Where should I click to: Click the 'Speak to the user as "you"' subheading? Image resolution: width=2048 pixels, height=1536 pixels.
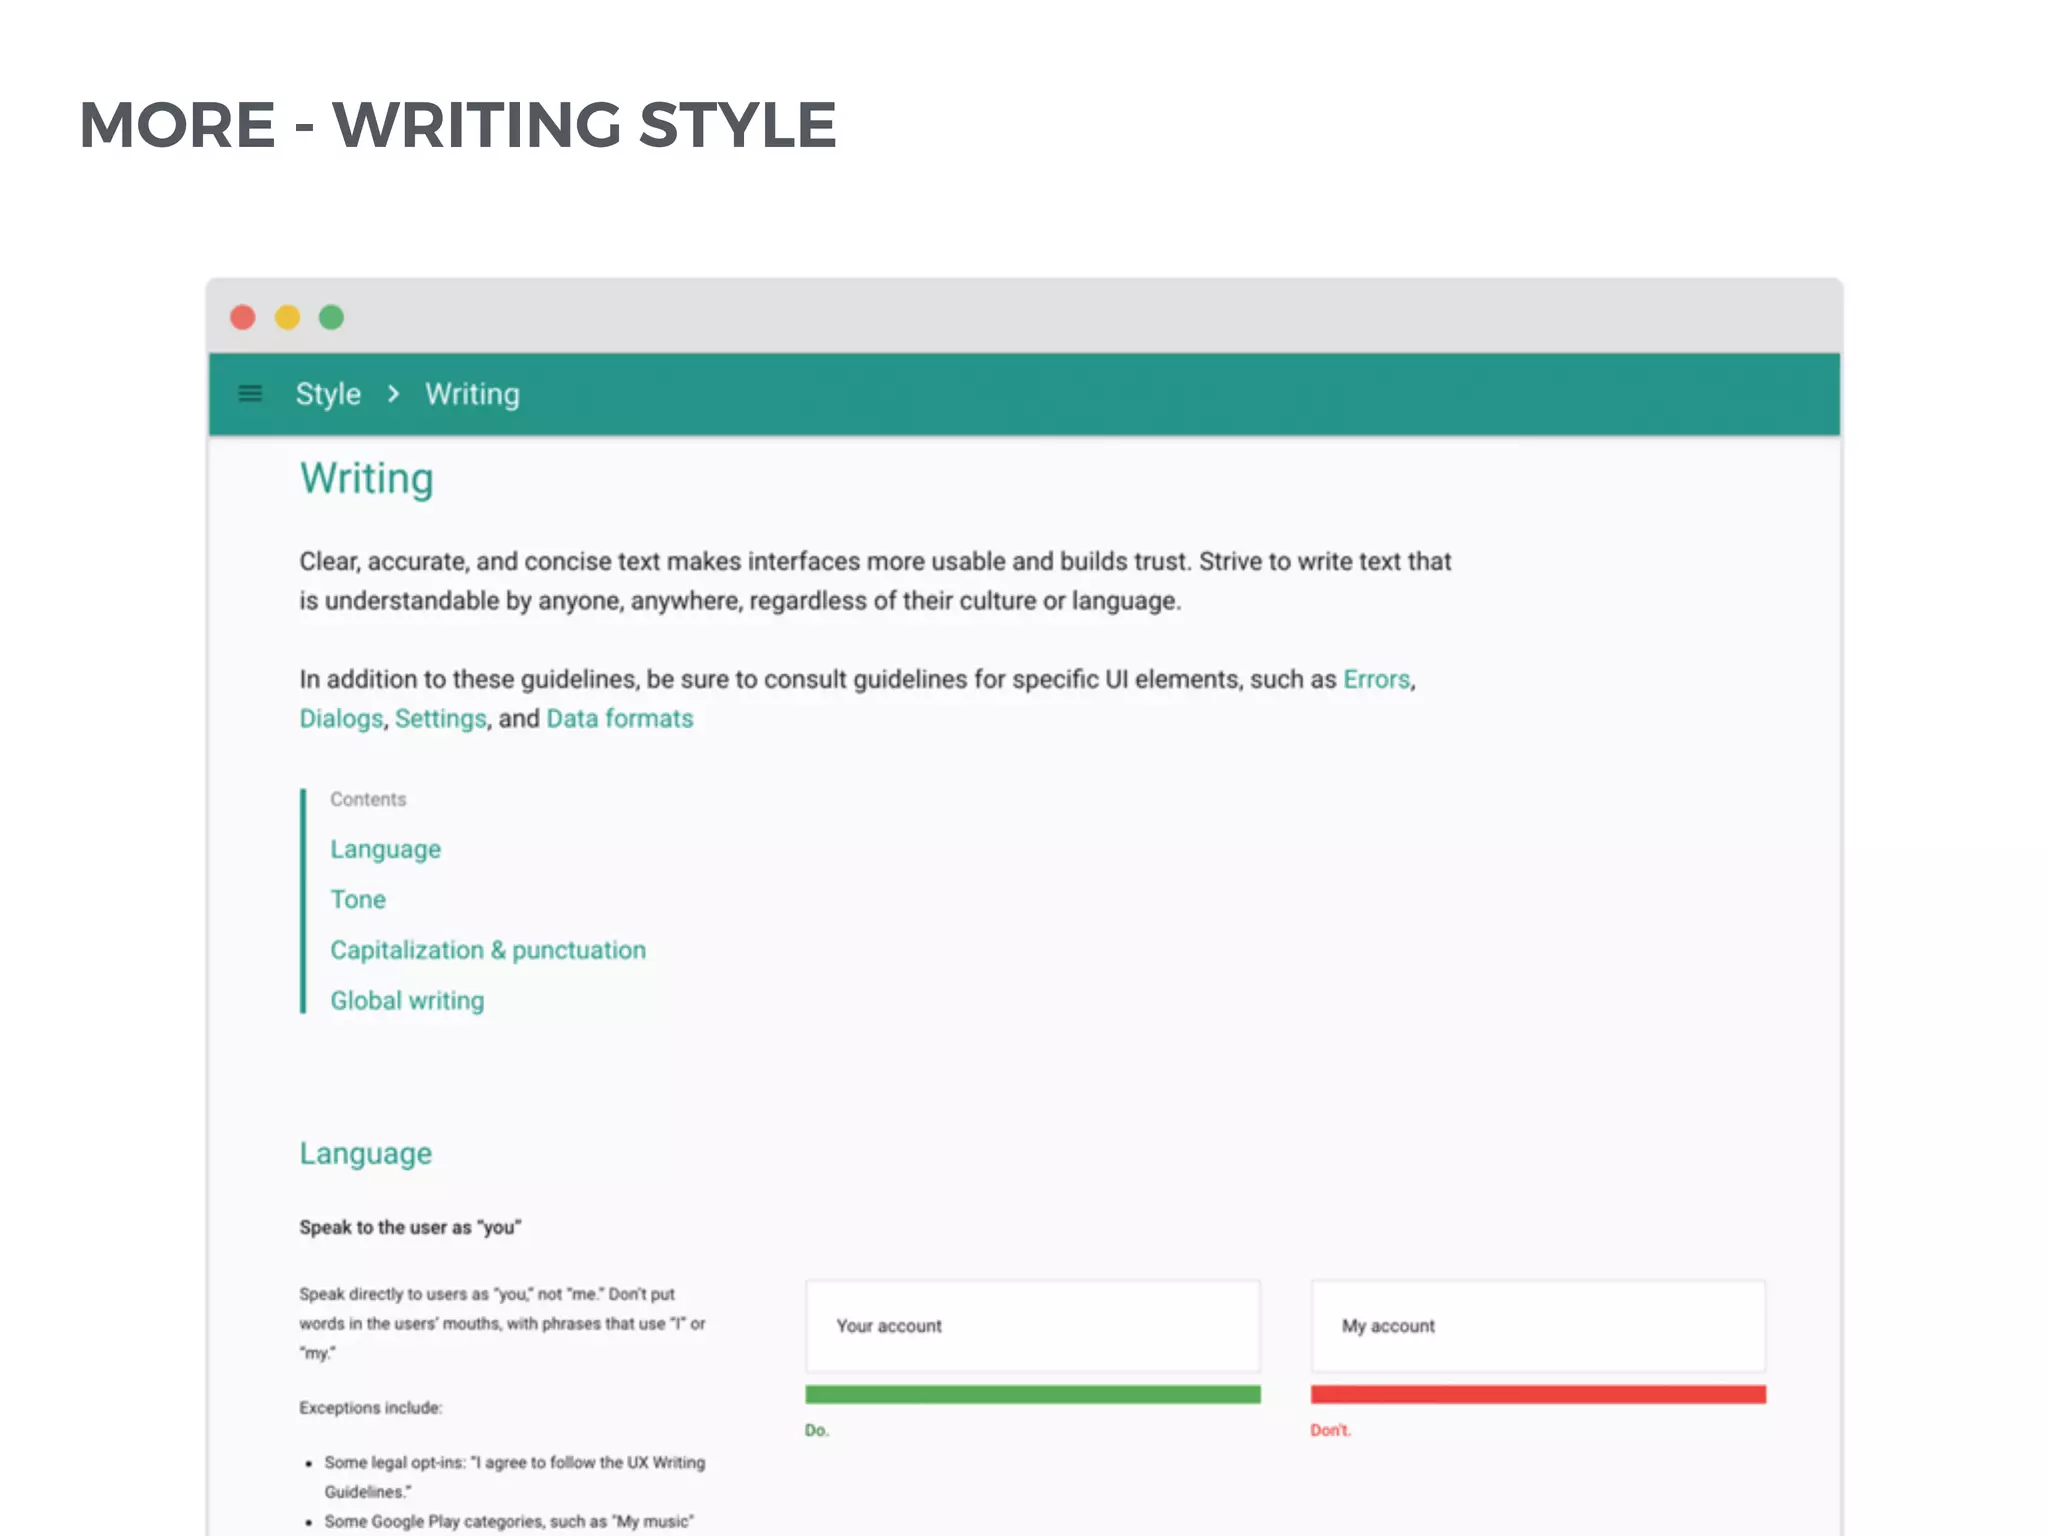410,1227
